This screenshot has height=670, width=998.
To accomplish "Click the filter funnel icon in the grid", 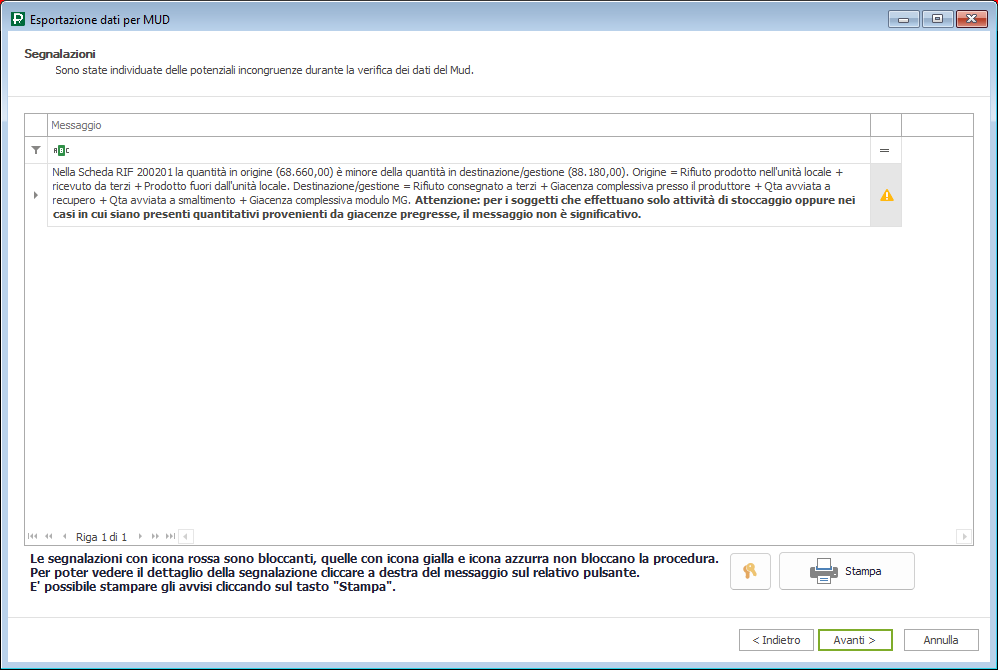I will click(36, 150).
